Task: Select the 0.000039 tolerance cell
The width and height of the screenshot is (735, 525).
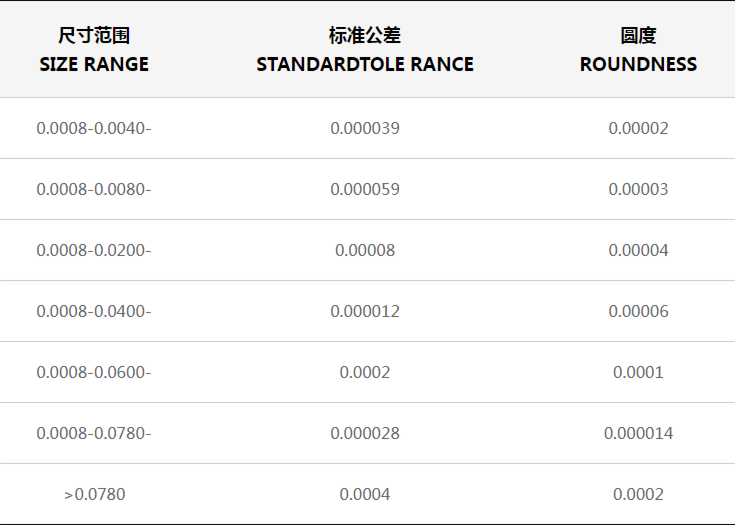Action: (365, 128)
